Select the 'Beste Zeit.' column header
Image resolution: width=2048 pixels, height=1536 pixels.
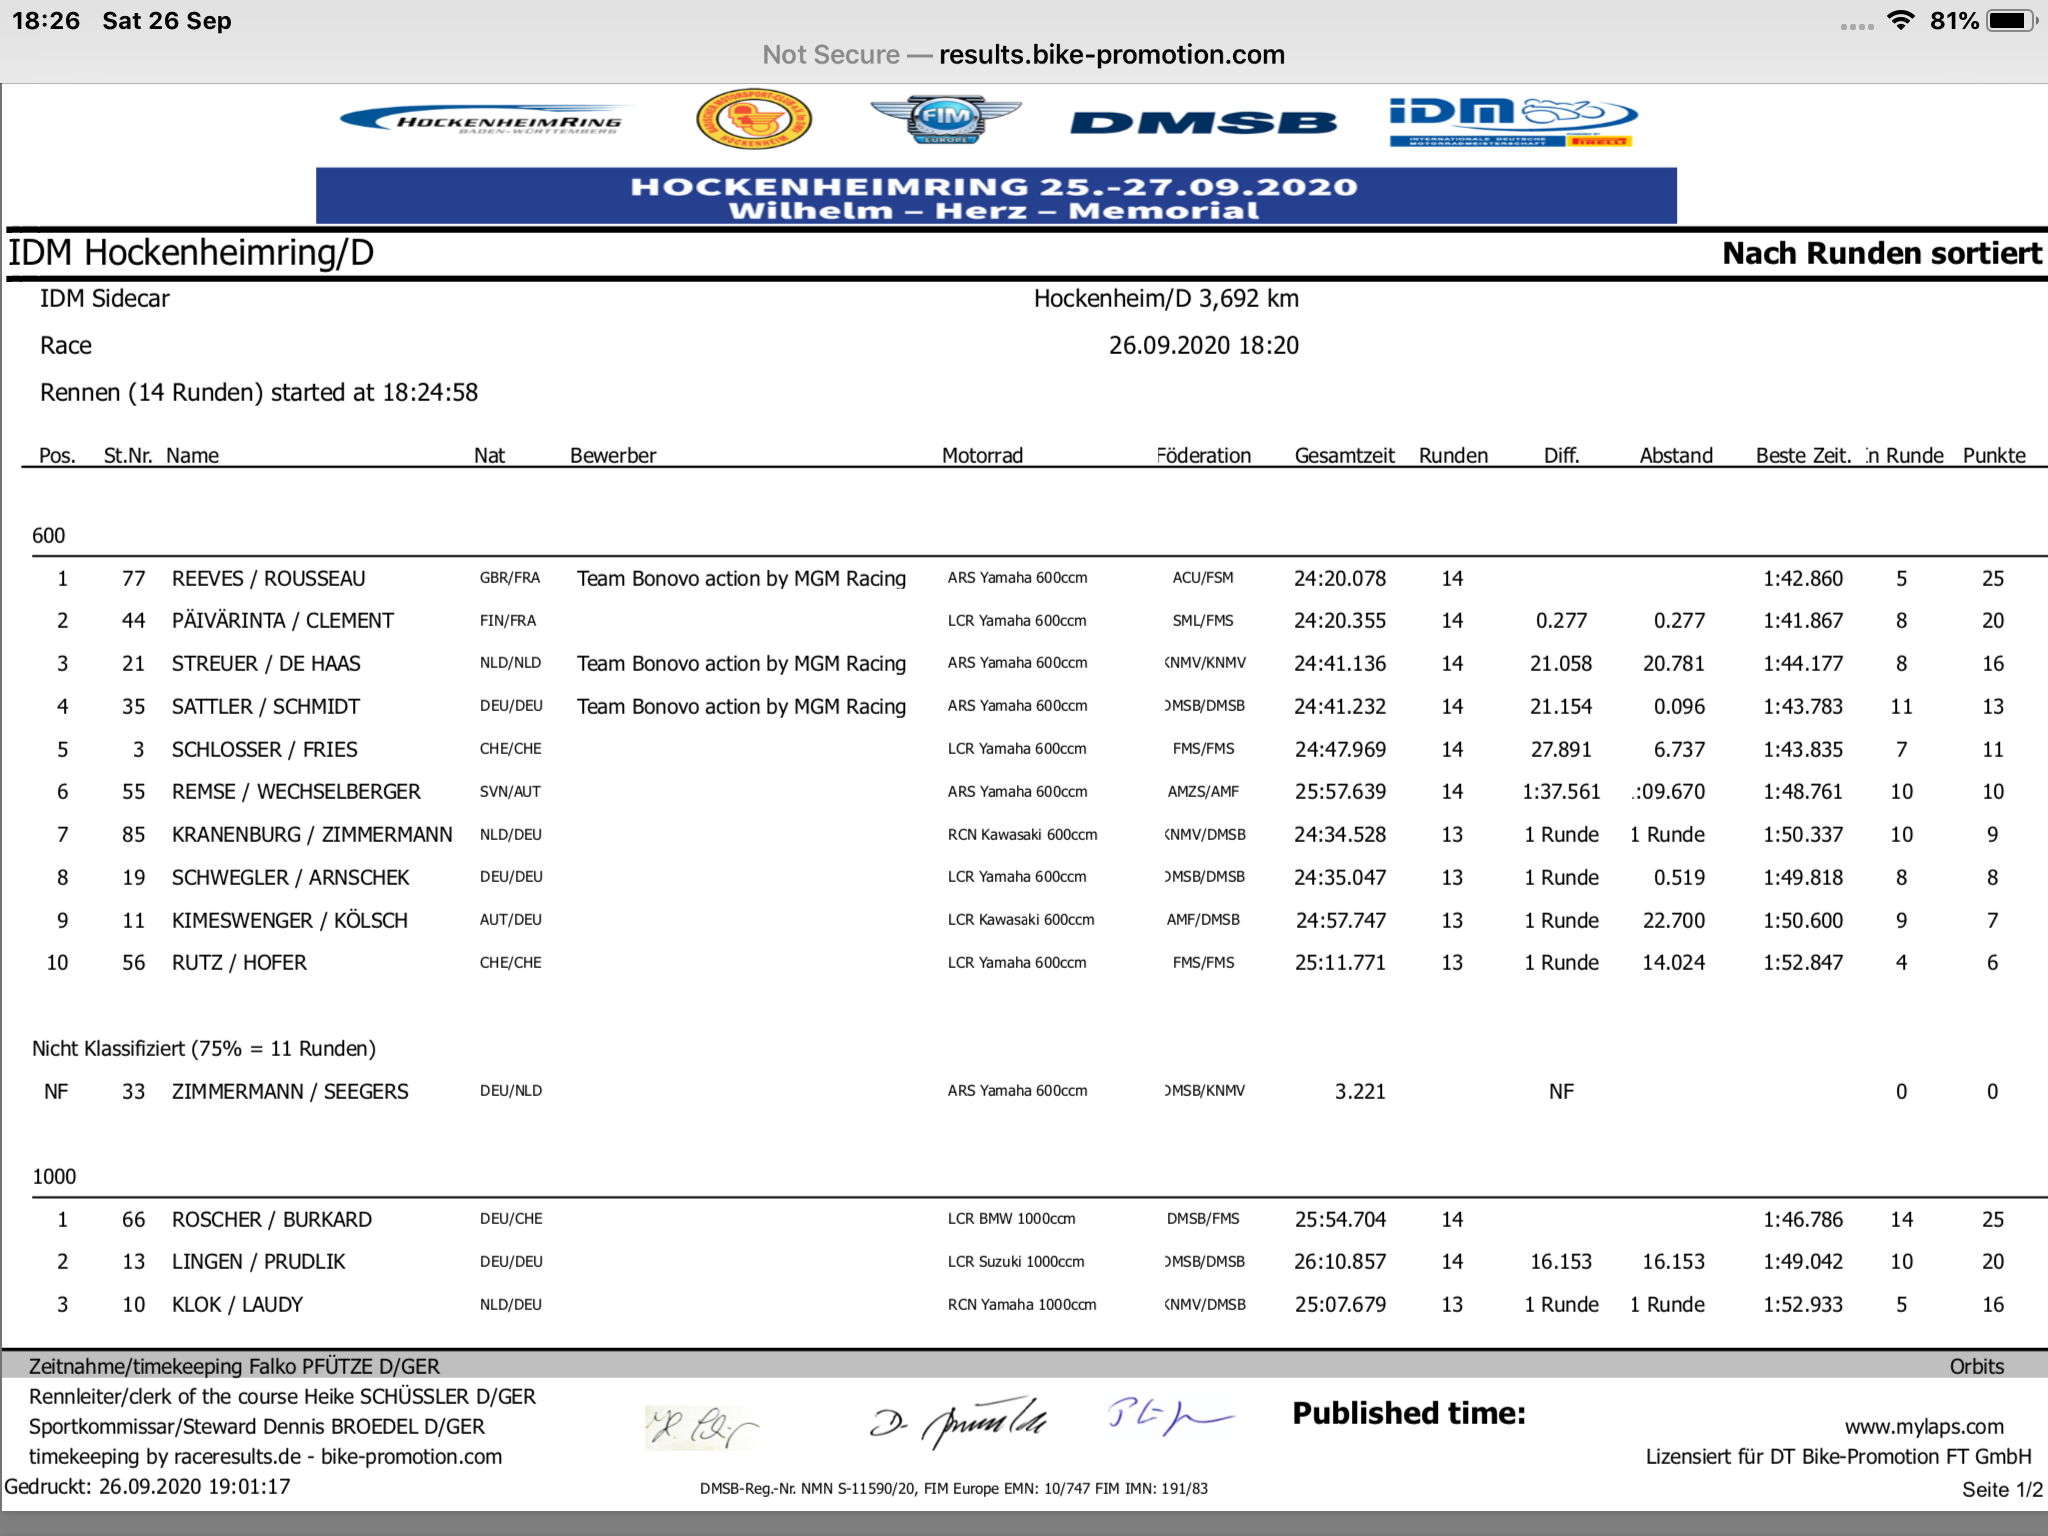1803,455
